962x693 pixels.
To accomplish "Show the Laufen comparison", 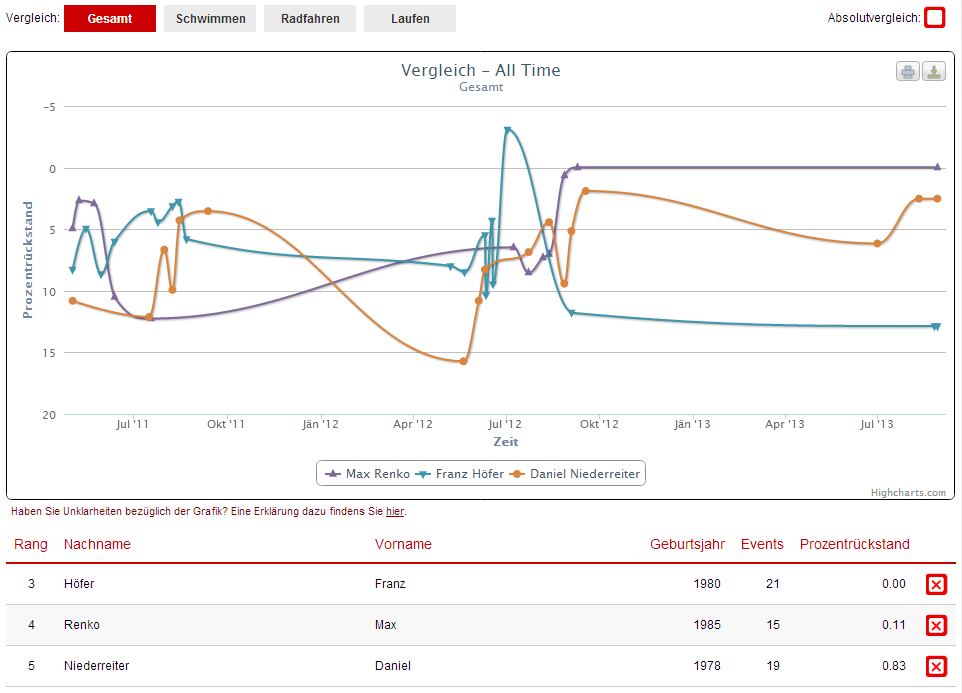I will click(x=410, y=19).
